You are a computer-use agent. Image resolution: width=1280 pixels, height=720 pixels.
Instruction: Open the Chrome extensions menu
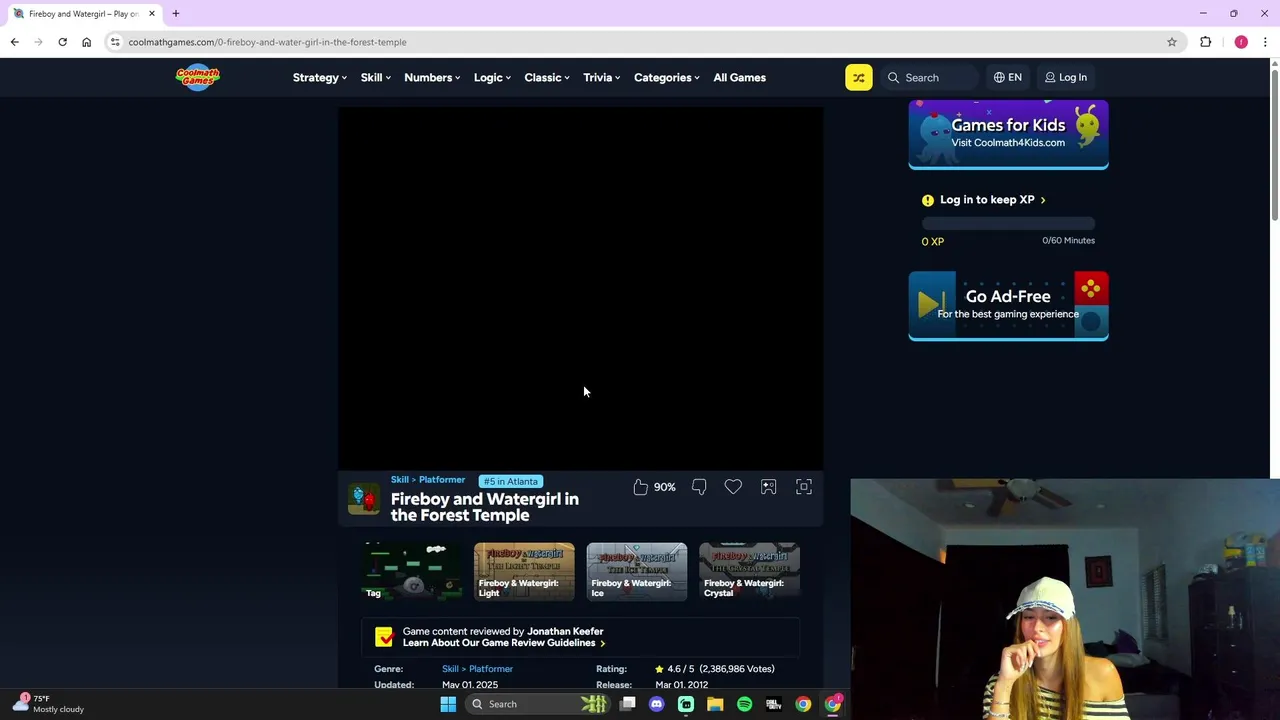[x=1205, y=42]
